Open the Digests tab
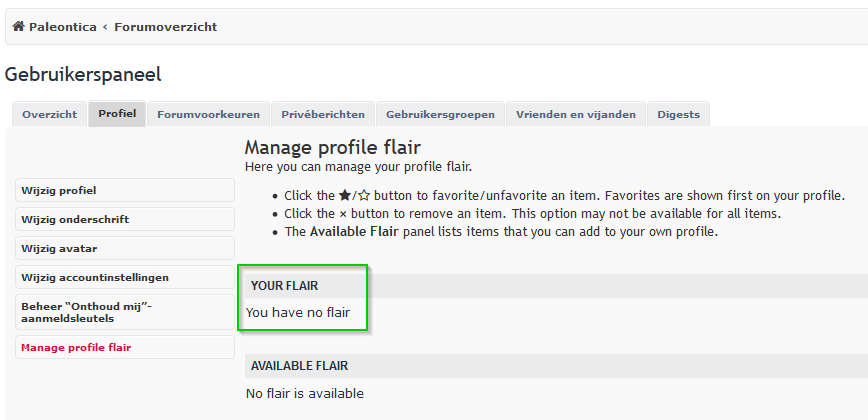Screen dimensions: 868x420 tap(678, 114)
